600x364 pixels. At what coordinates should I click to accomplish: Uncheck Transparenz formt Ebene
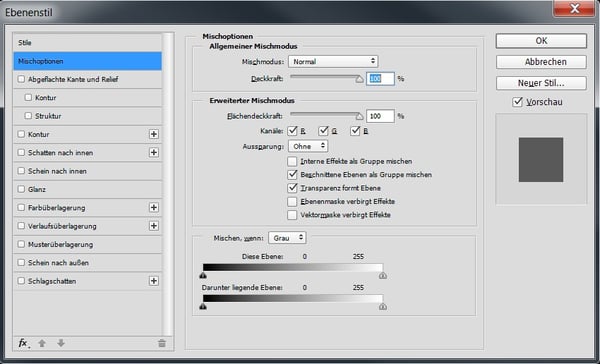coord(292,188)
